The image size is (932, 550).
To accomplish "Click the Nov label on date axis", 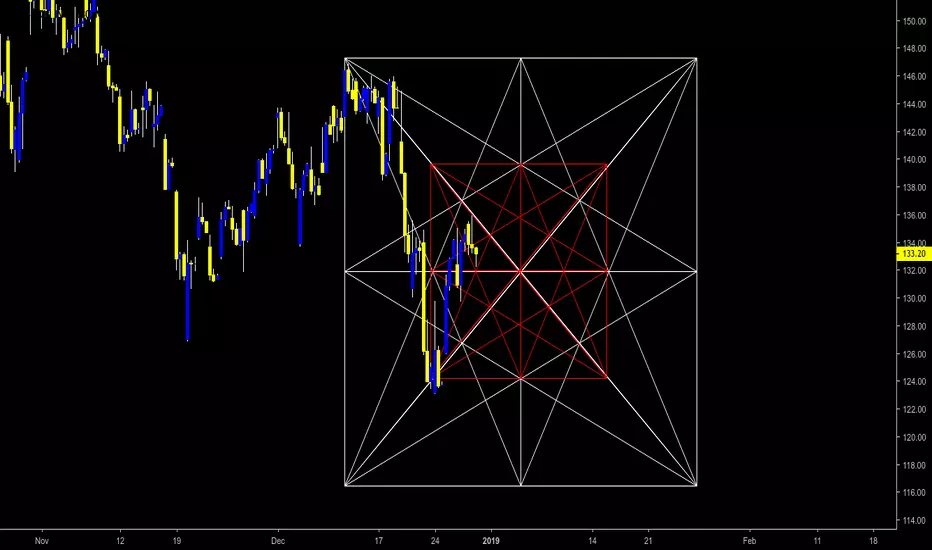I will tap(42, 540).
